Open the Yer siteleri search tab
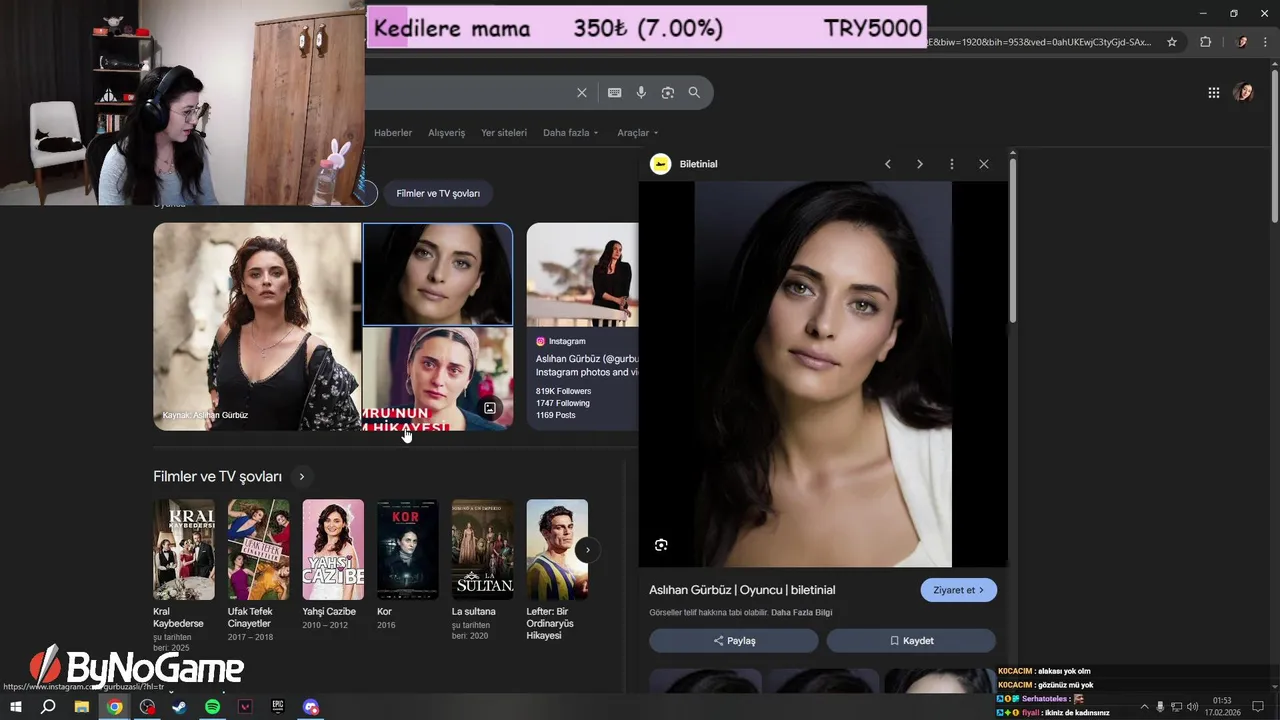Image resolution: width=1280 pixels, height=720 pixels. [504, 133]
